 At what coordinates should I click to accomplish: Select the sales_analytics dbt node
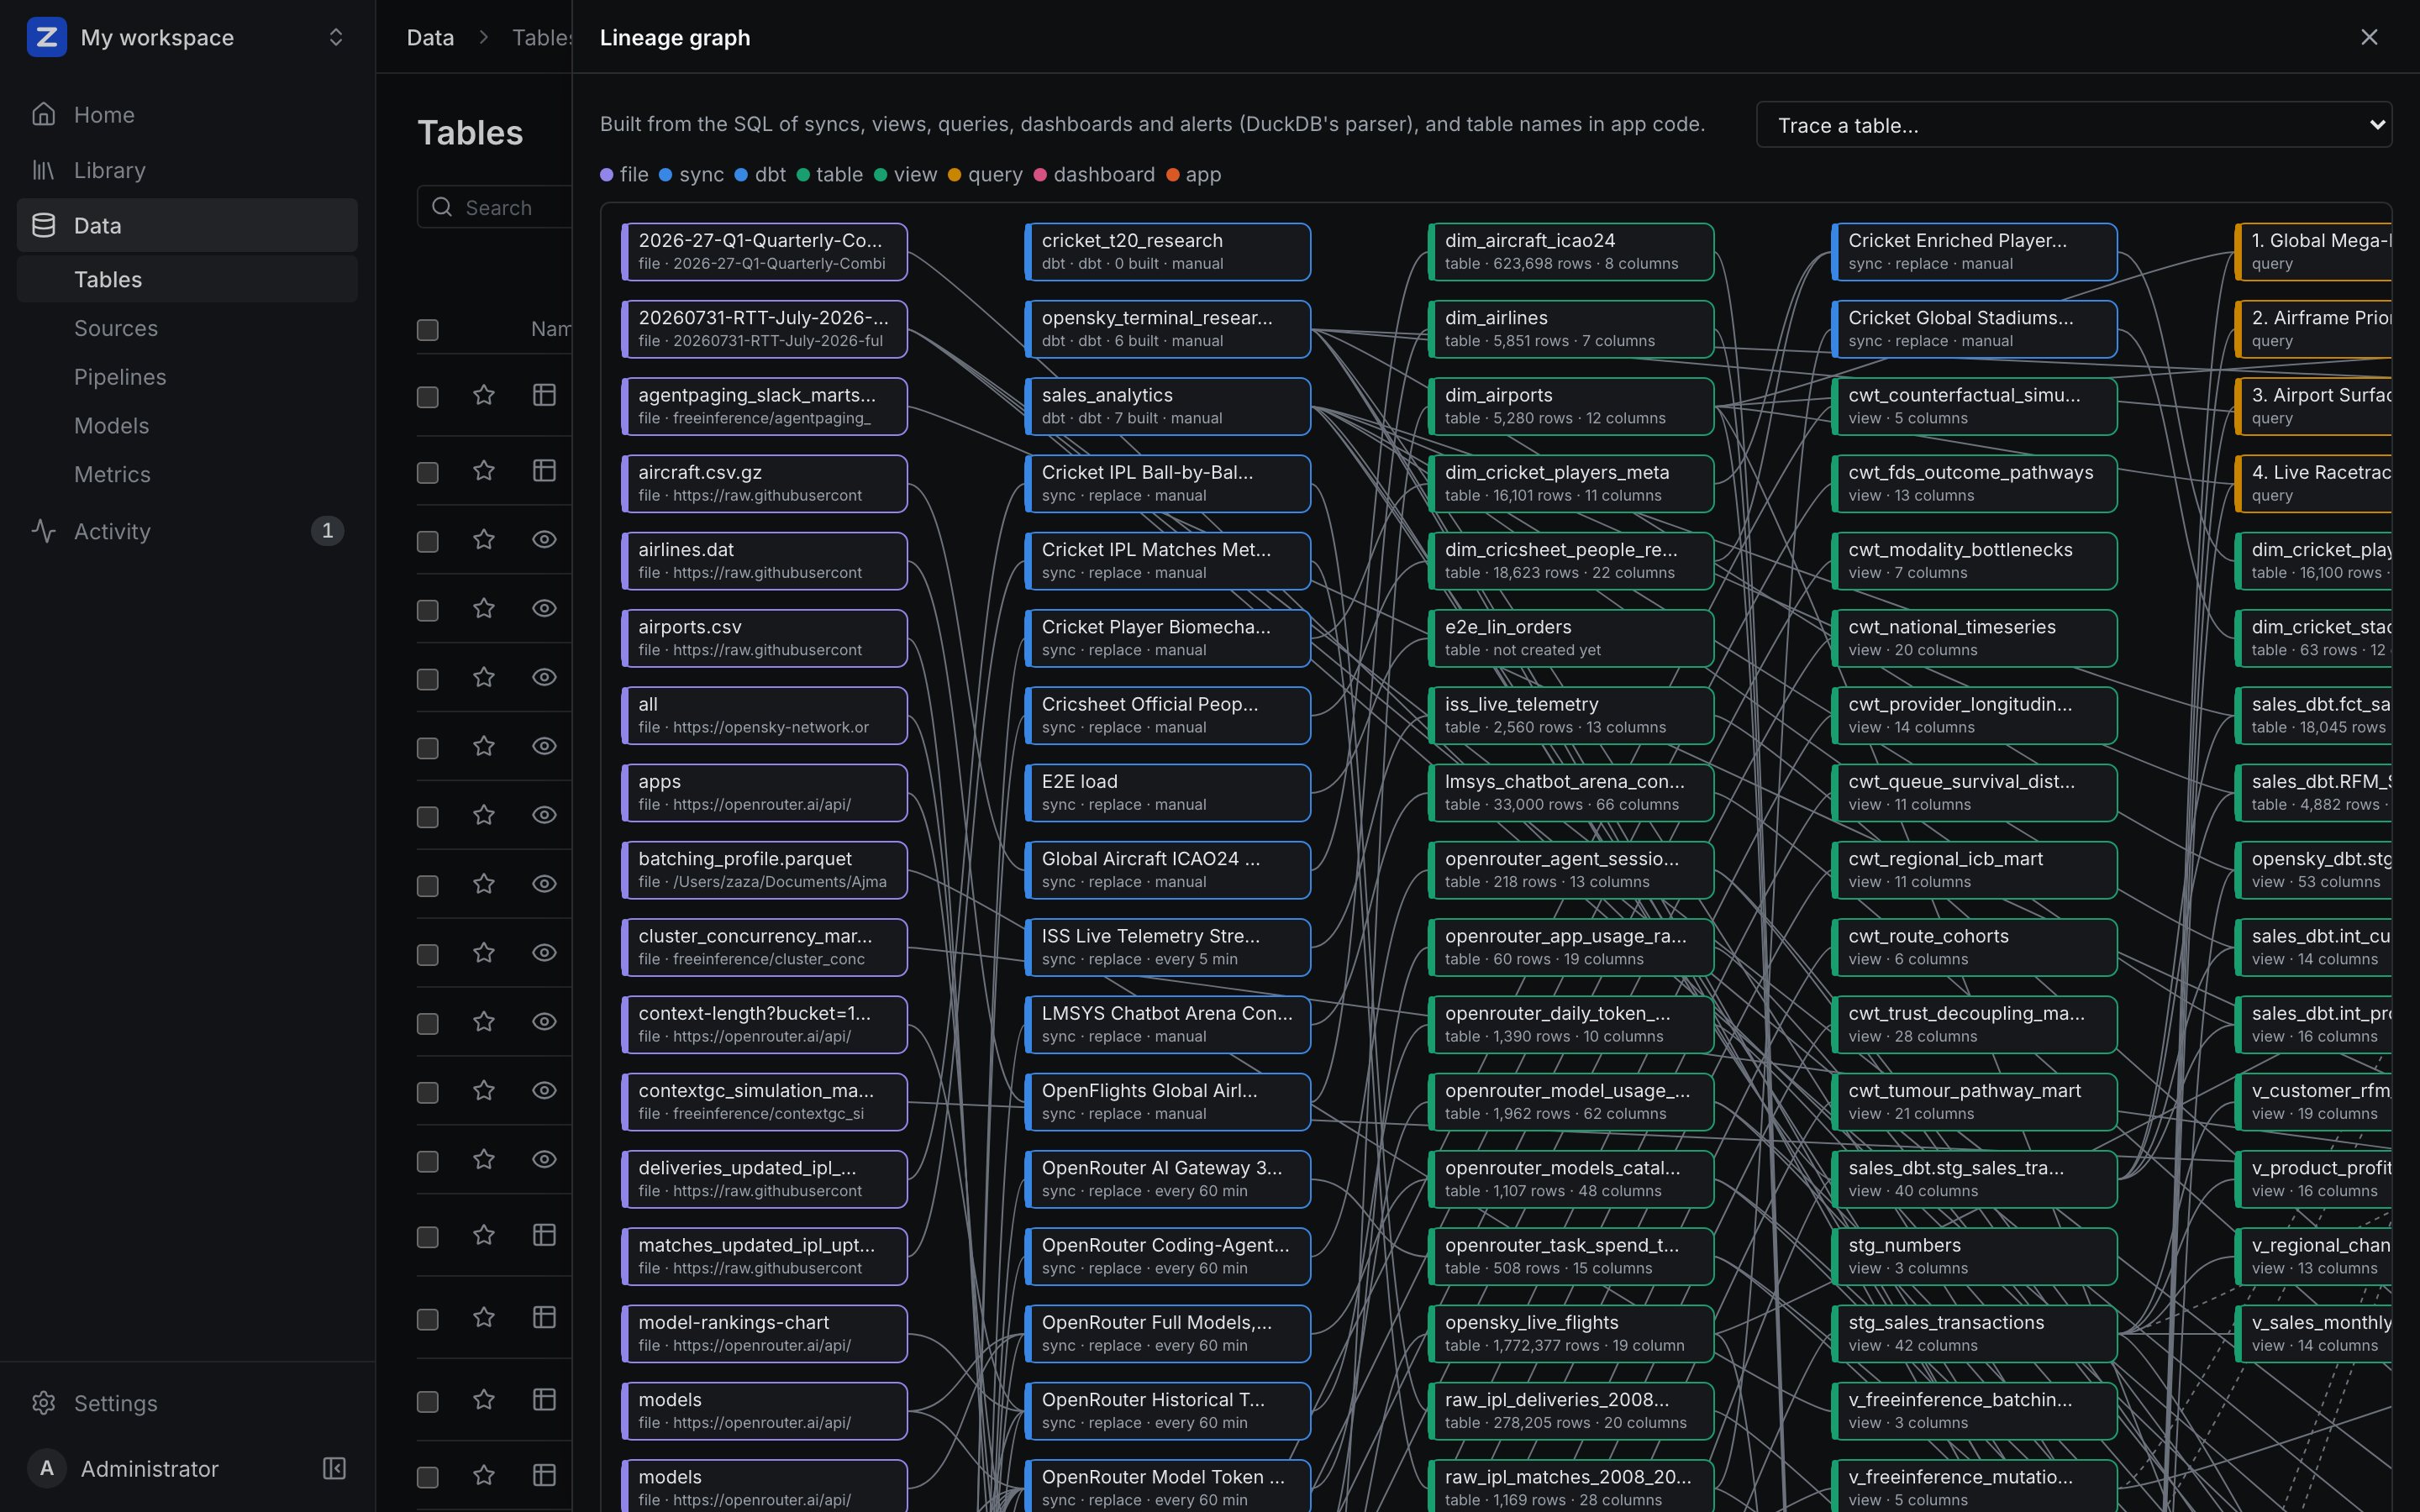pos(1168,406)
